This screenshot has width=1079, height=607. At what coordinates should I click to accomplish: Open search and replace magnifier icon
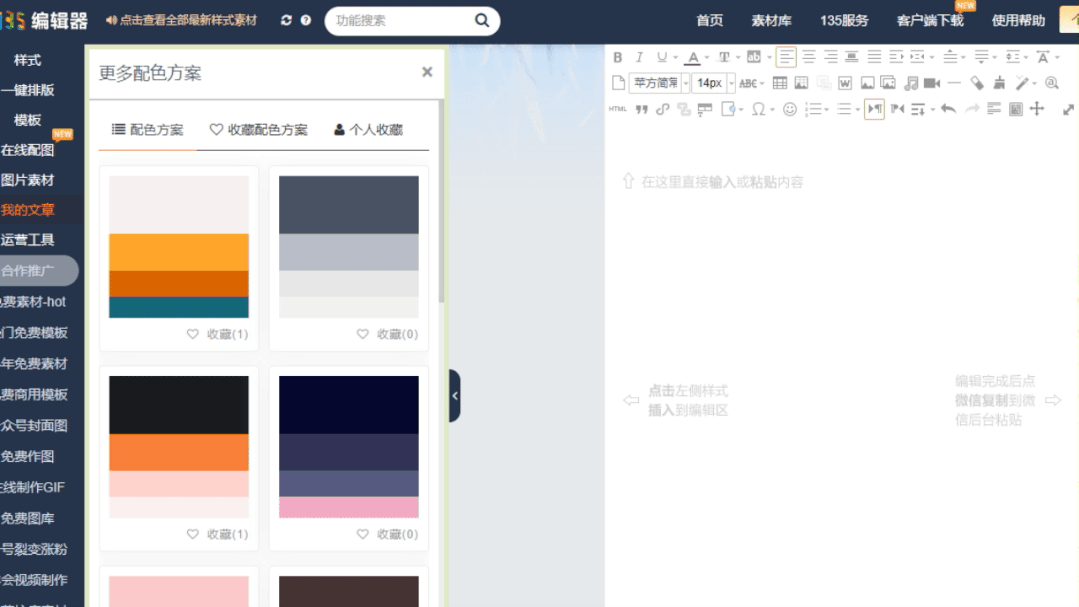(1051, 83)
